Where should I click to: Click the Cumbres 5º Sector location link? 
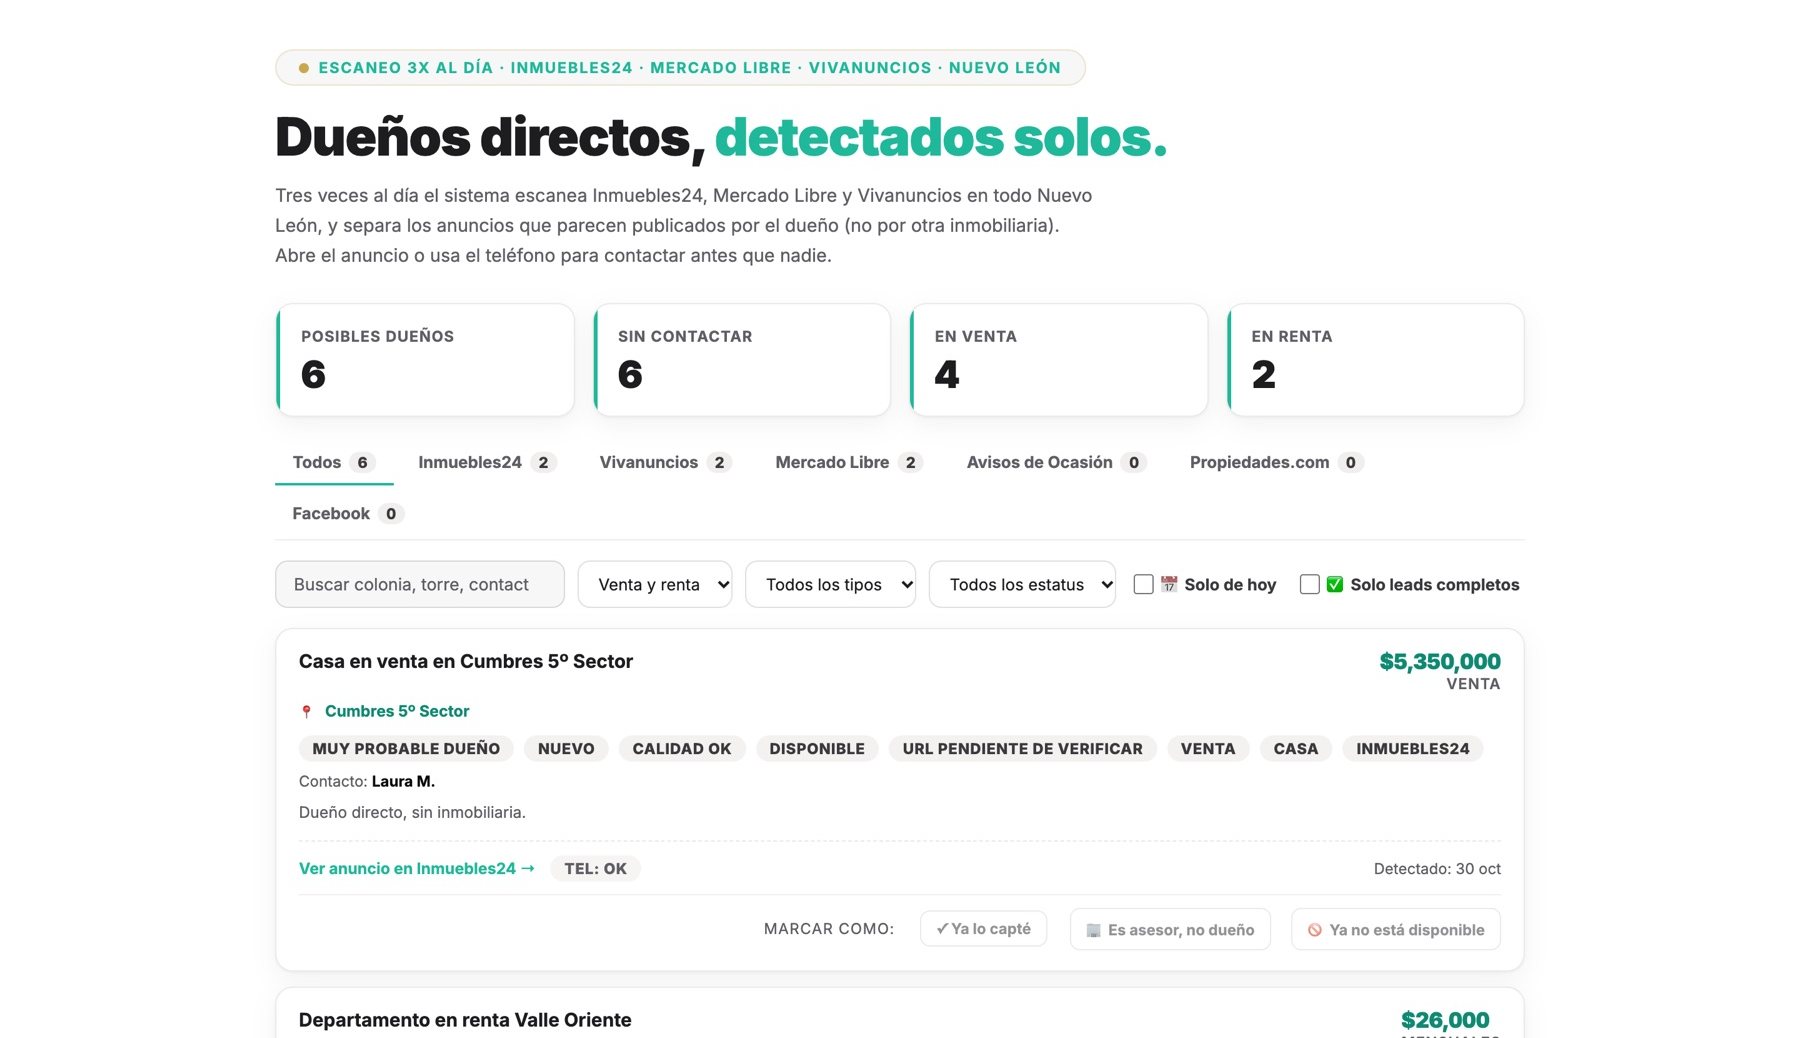click(397, 711)
